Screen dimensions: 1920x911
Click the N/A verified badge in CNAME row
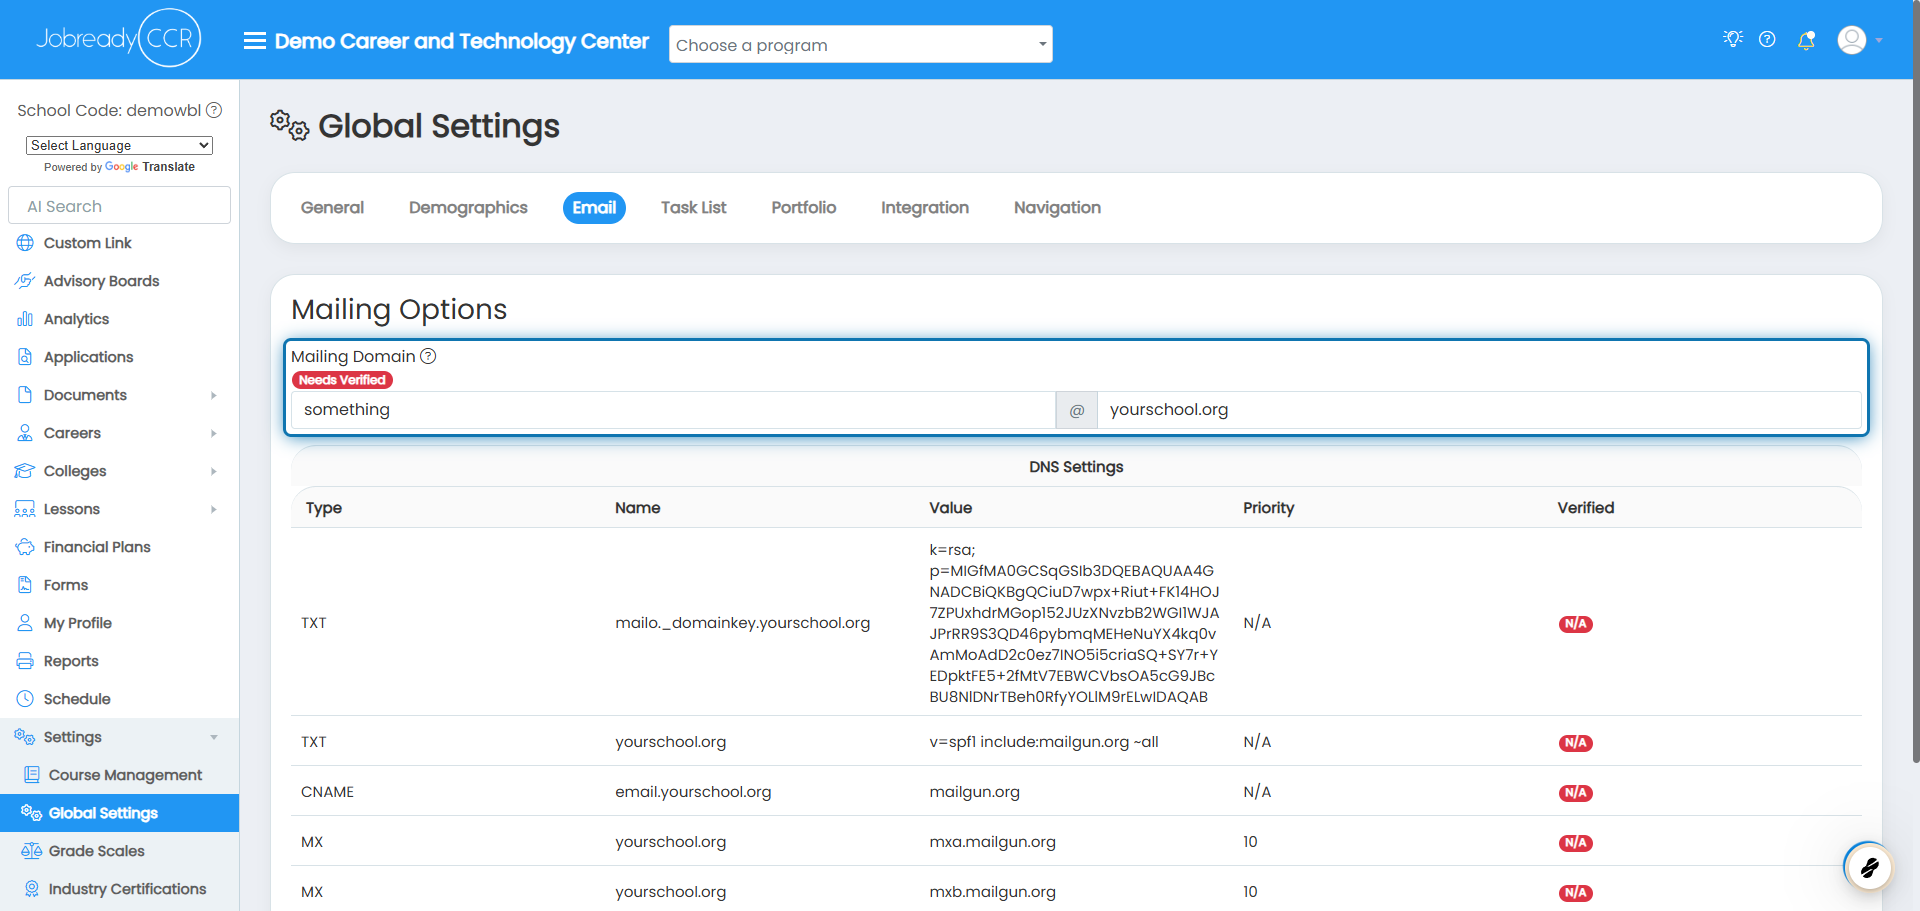1576,793
